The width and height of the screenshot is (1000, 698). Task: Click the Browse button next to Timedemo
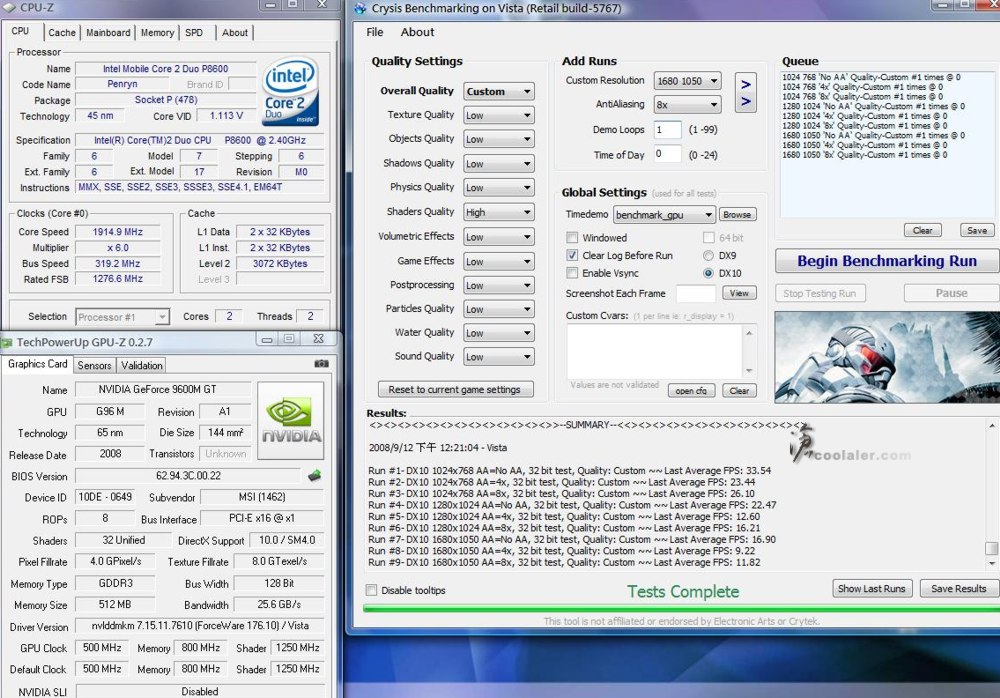click(x=737, y=215)
